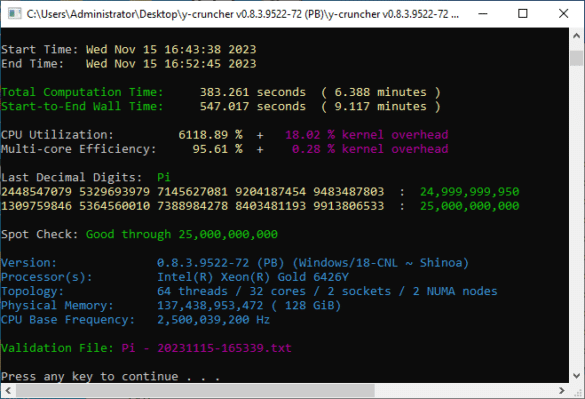The image size is (585, 399).
Task: Click the Intel(R) Xeon(R) Gold 6426Y text
Action: coord(253,277)
